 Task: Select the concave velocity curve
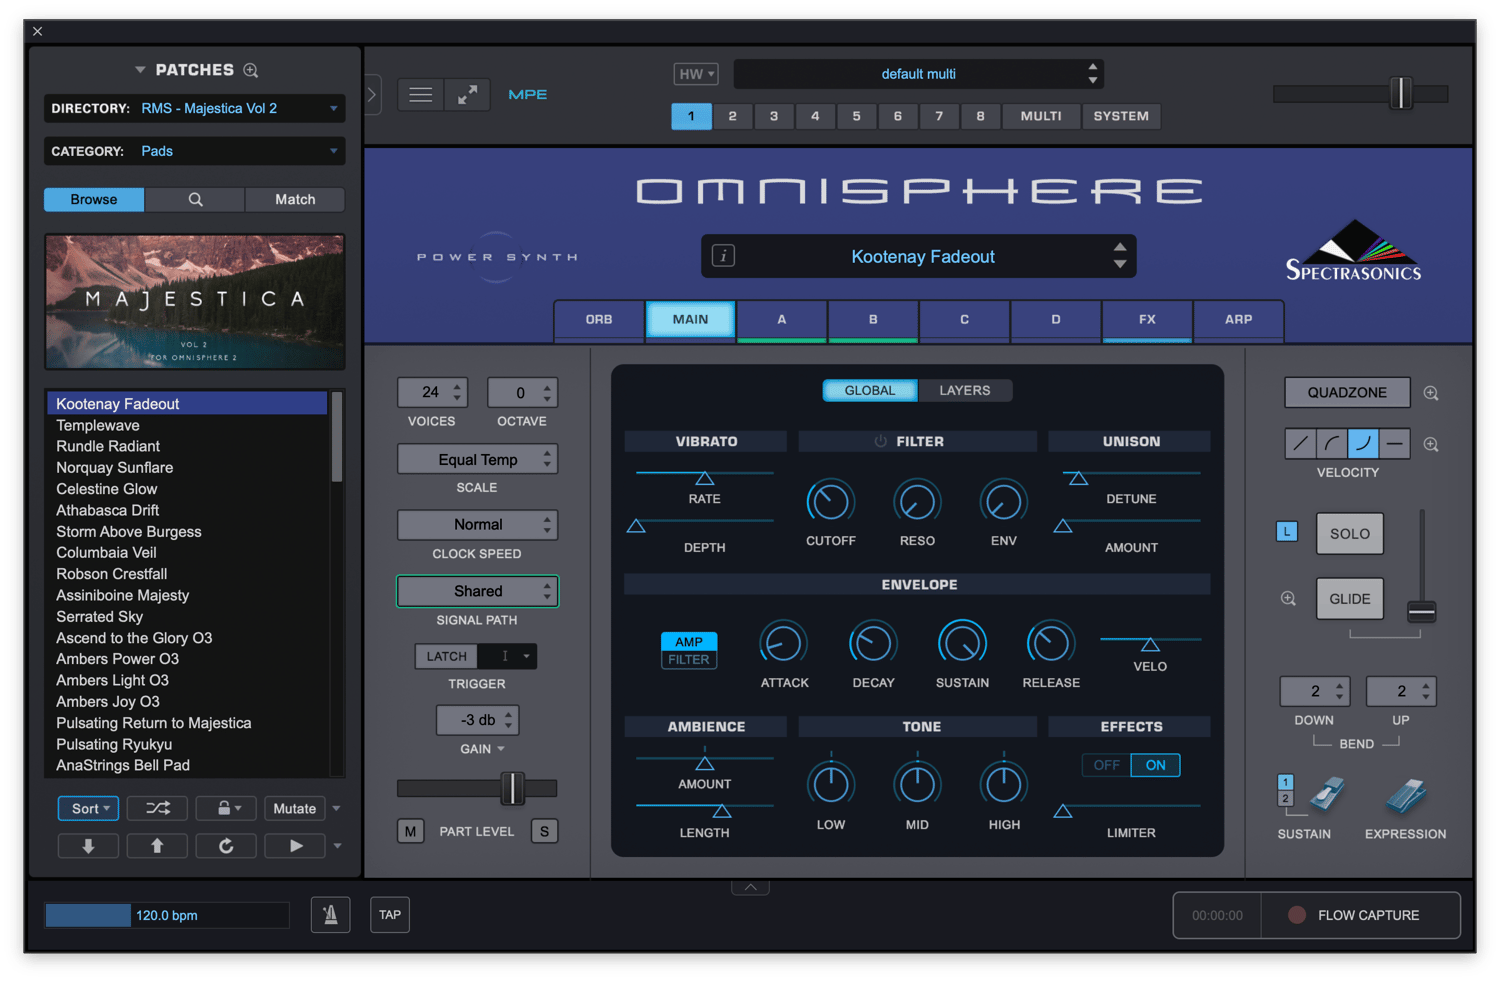tap(1363, 443)
